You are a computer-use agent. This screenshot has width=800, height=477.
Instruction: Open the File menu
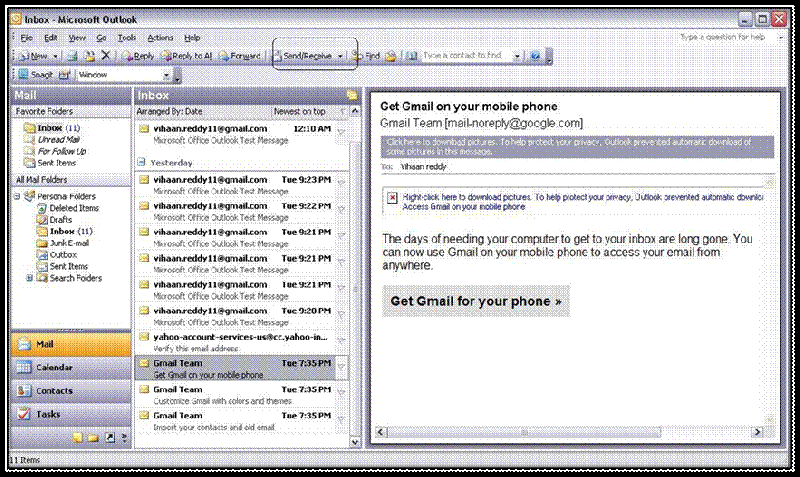26,38
